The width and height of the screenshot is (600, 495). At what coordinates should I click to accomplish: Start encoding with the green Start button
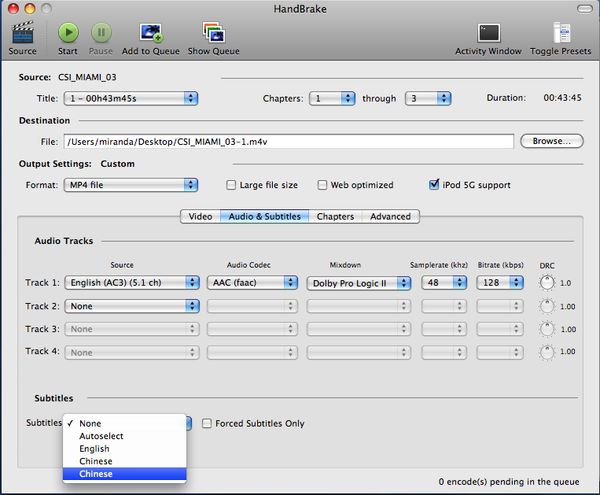68,33
